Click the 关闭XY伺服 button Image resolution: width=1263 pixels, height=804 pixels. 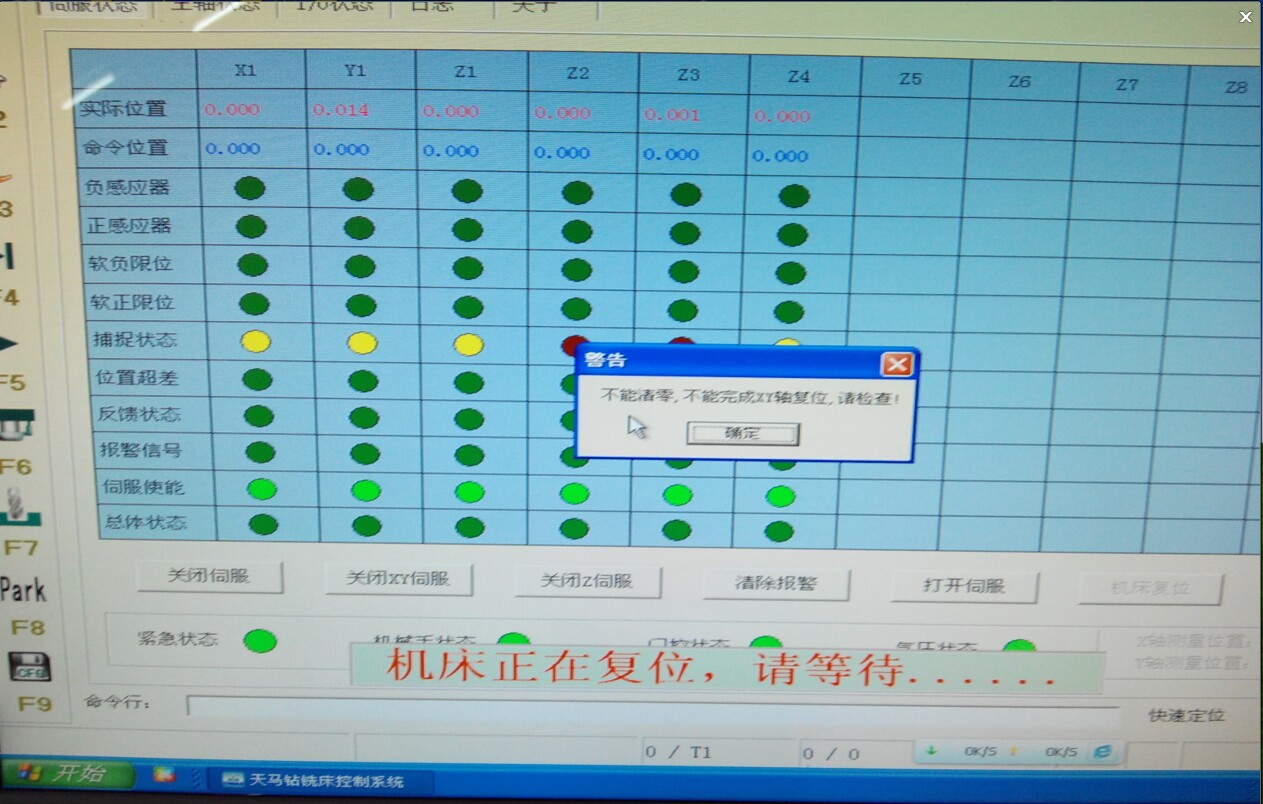[398, 579]
